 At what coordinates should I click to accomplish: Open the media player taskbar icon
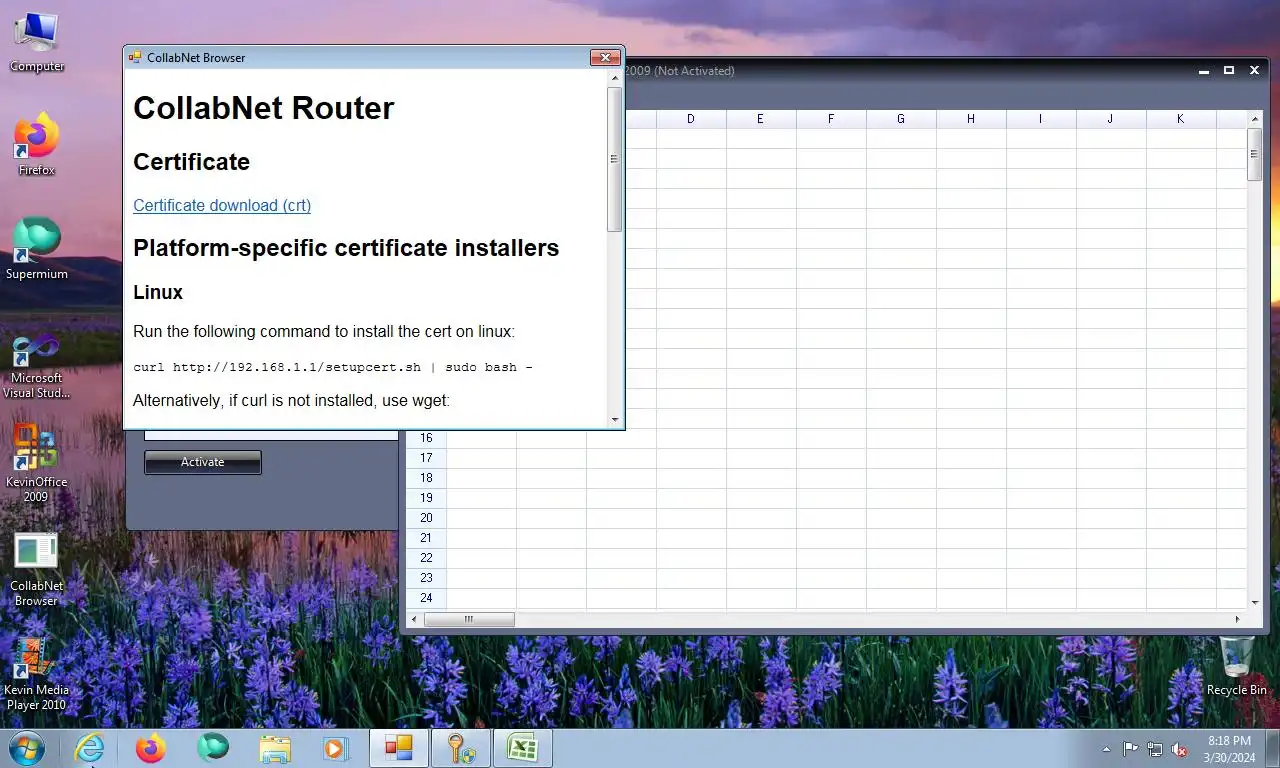tap(335, 748)
